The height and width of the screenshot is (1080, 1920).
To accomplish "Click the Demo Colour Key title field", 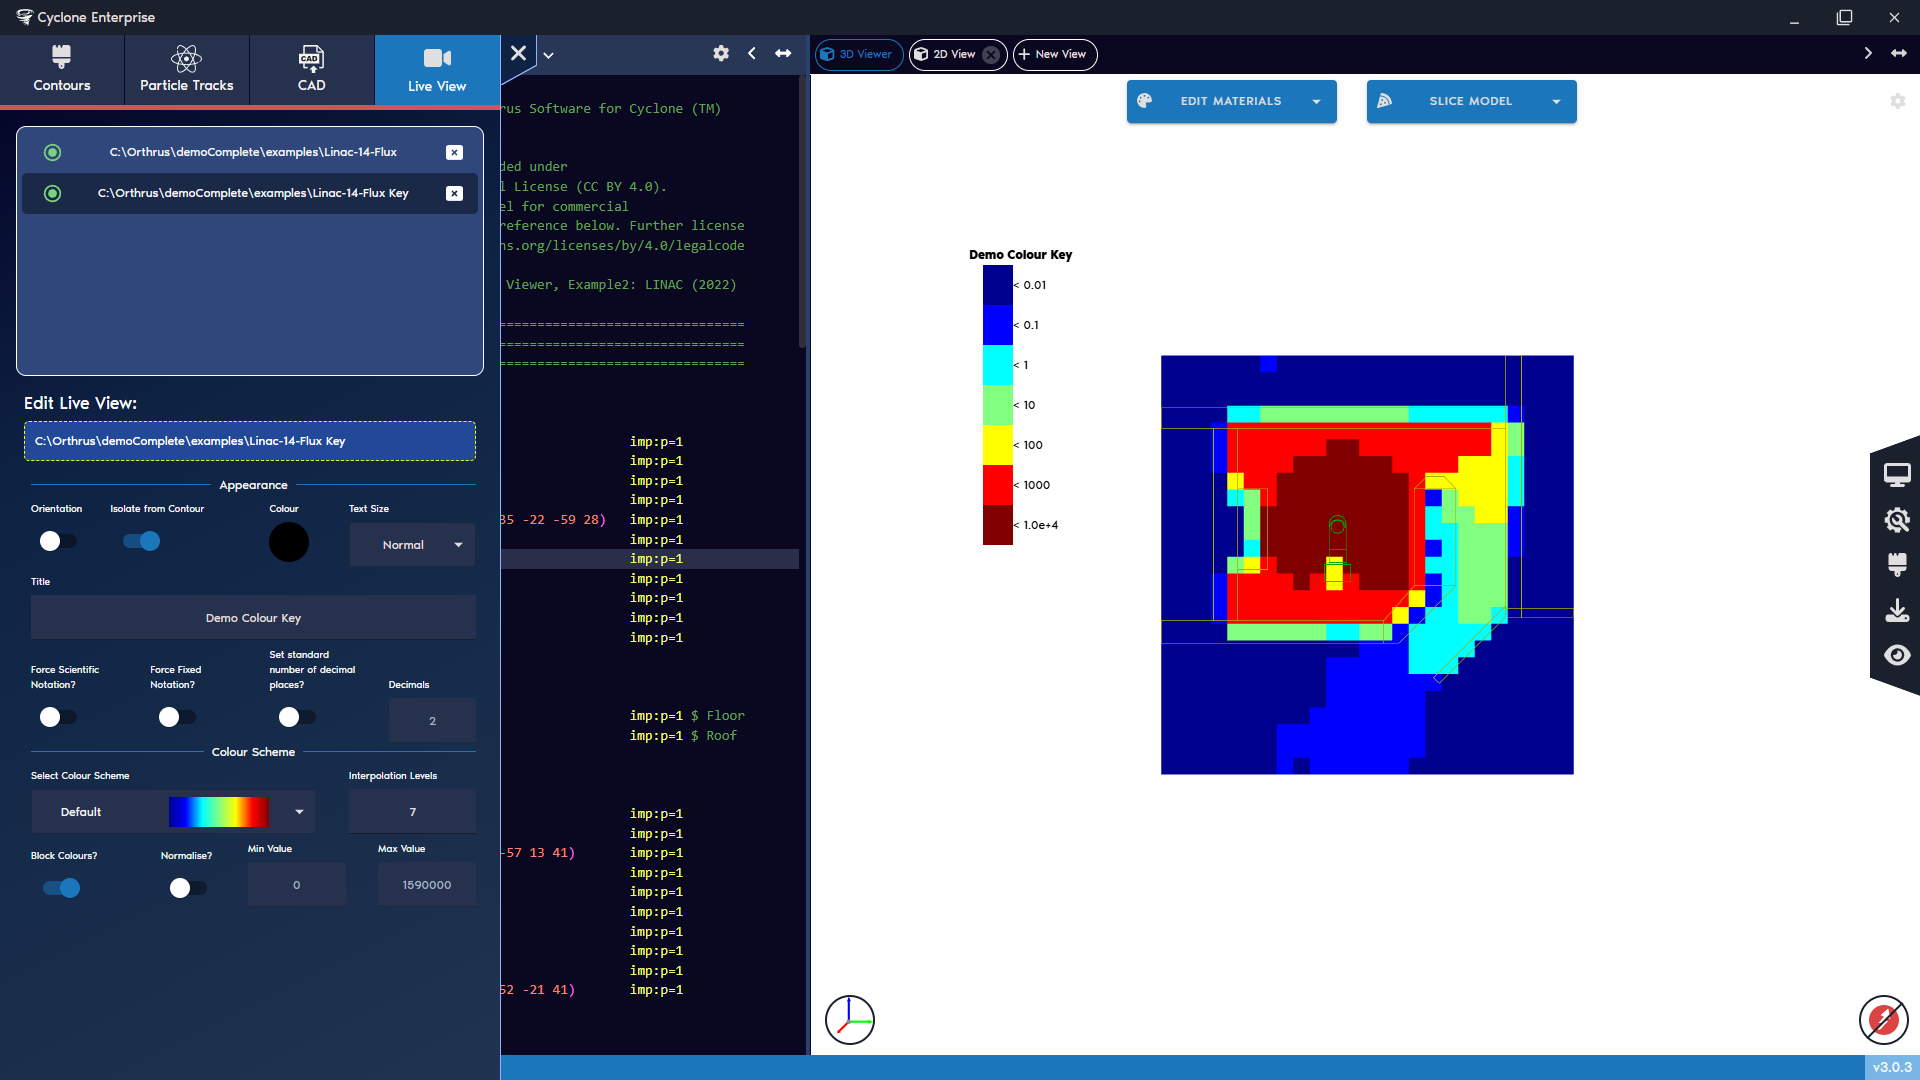I will point(253,617).
